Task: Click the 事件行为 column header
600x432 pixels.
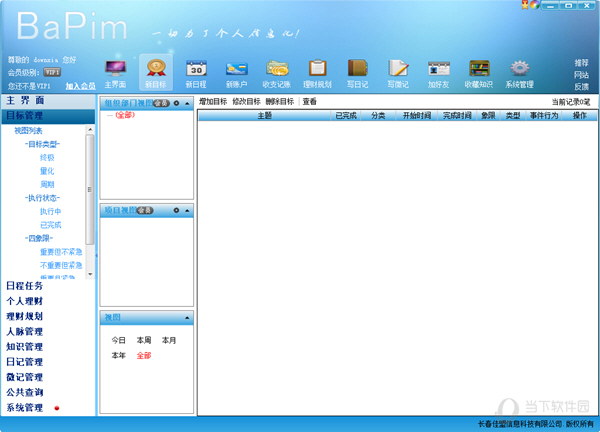Action: 544,116
